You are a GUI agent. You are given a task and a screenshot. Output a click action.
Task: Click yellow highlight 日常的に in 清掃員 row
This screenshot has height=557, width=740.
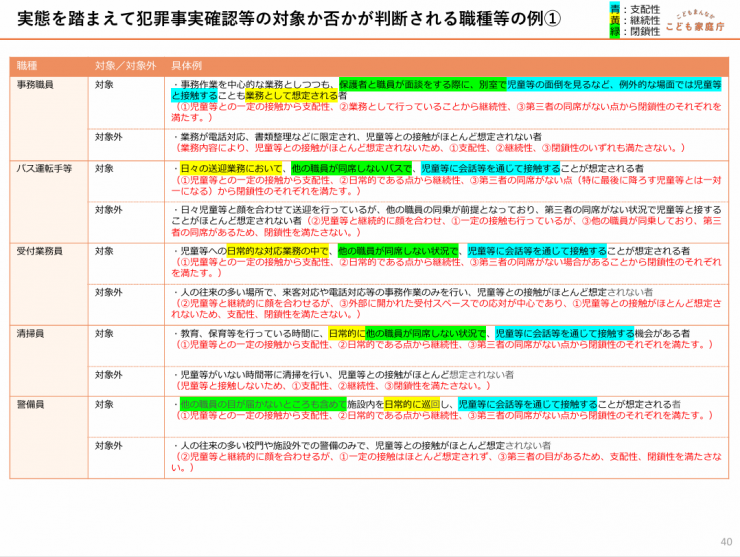pyautogui.click(x=347, y=334)
